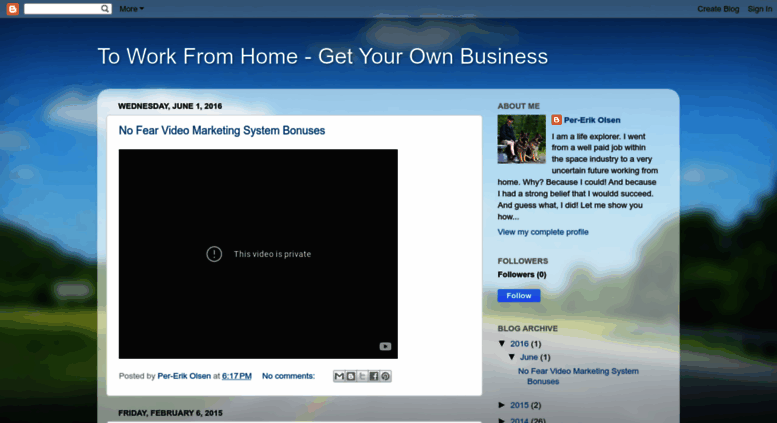Click the This video is private message
The image size is (777, 423).
tap(273, 254)
